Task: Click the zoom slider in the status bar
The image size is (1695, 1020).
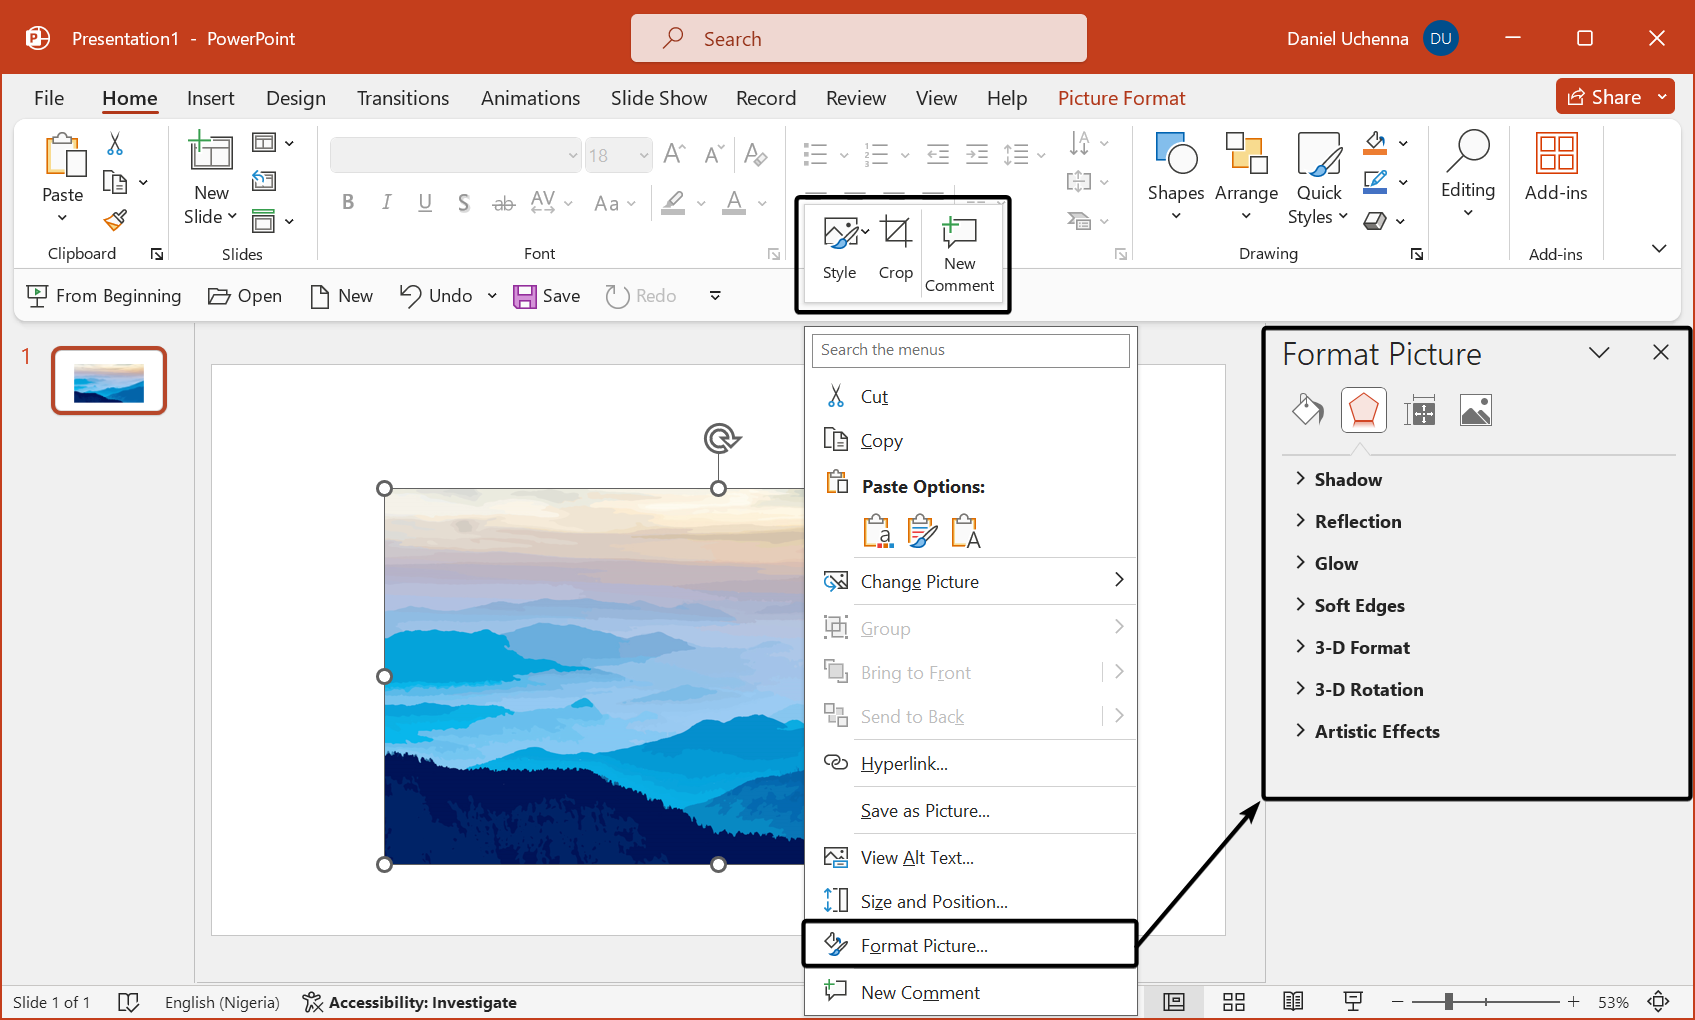Action: click(1448, 1002)
